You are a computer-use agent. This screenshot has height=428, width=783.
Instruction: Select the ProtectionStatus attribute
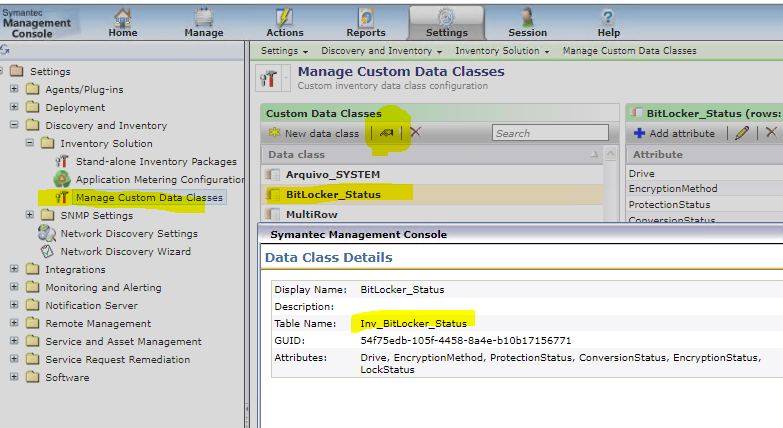[669, 205]
